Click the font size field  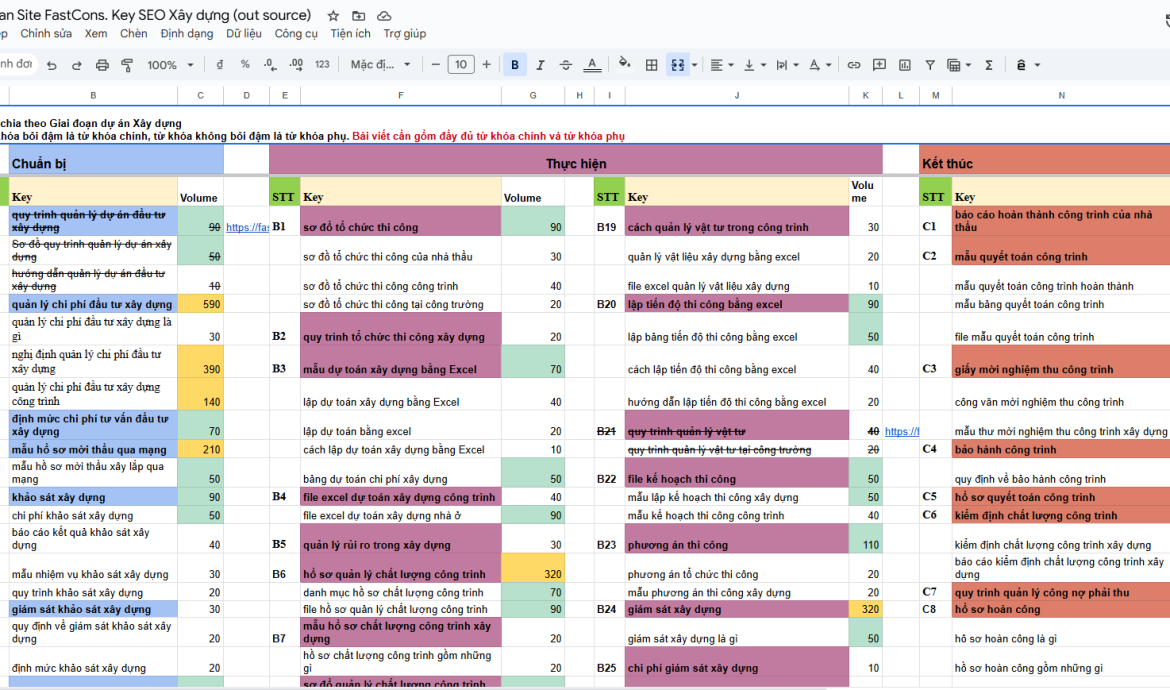(461, 65)
